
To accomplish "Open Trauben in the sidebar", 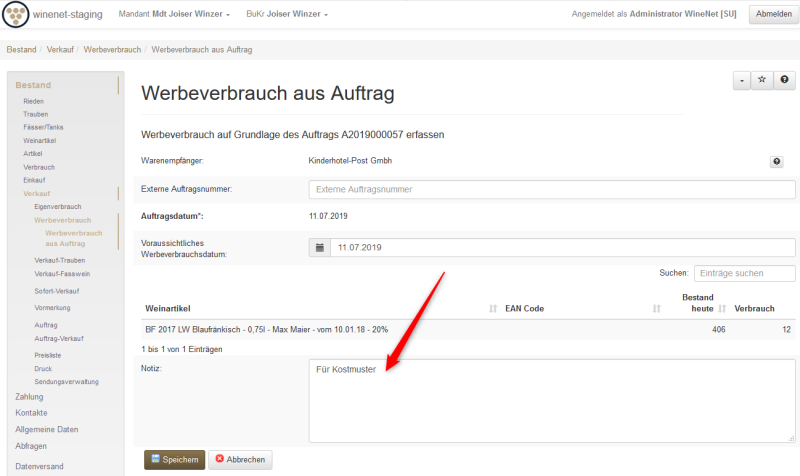I will tap(36, 114).
